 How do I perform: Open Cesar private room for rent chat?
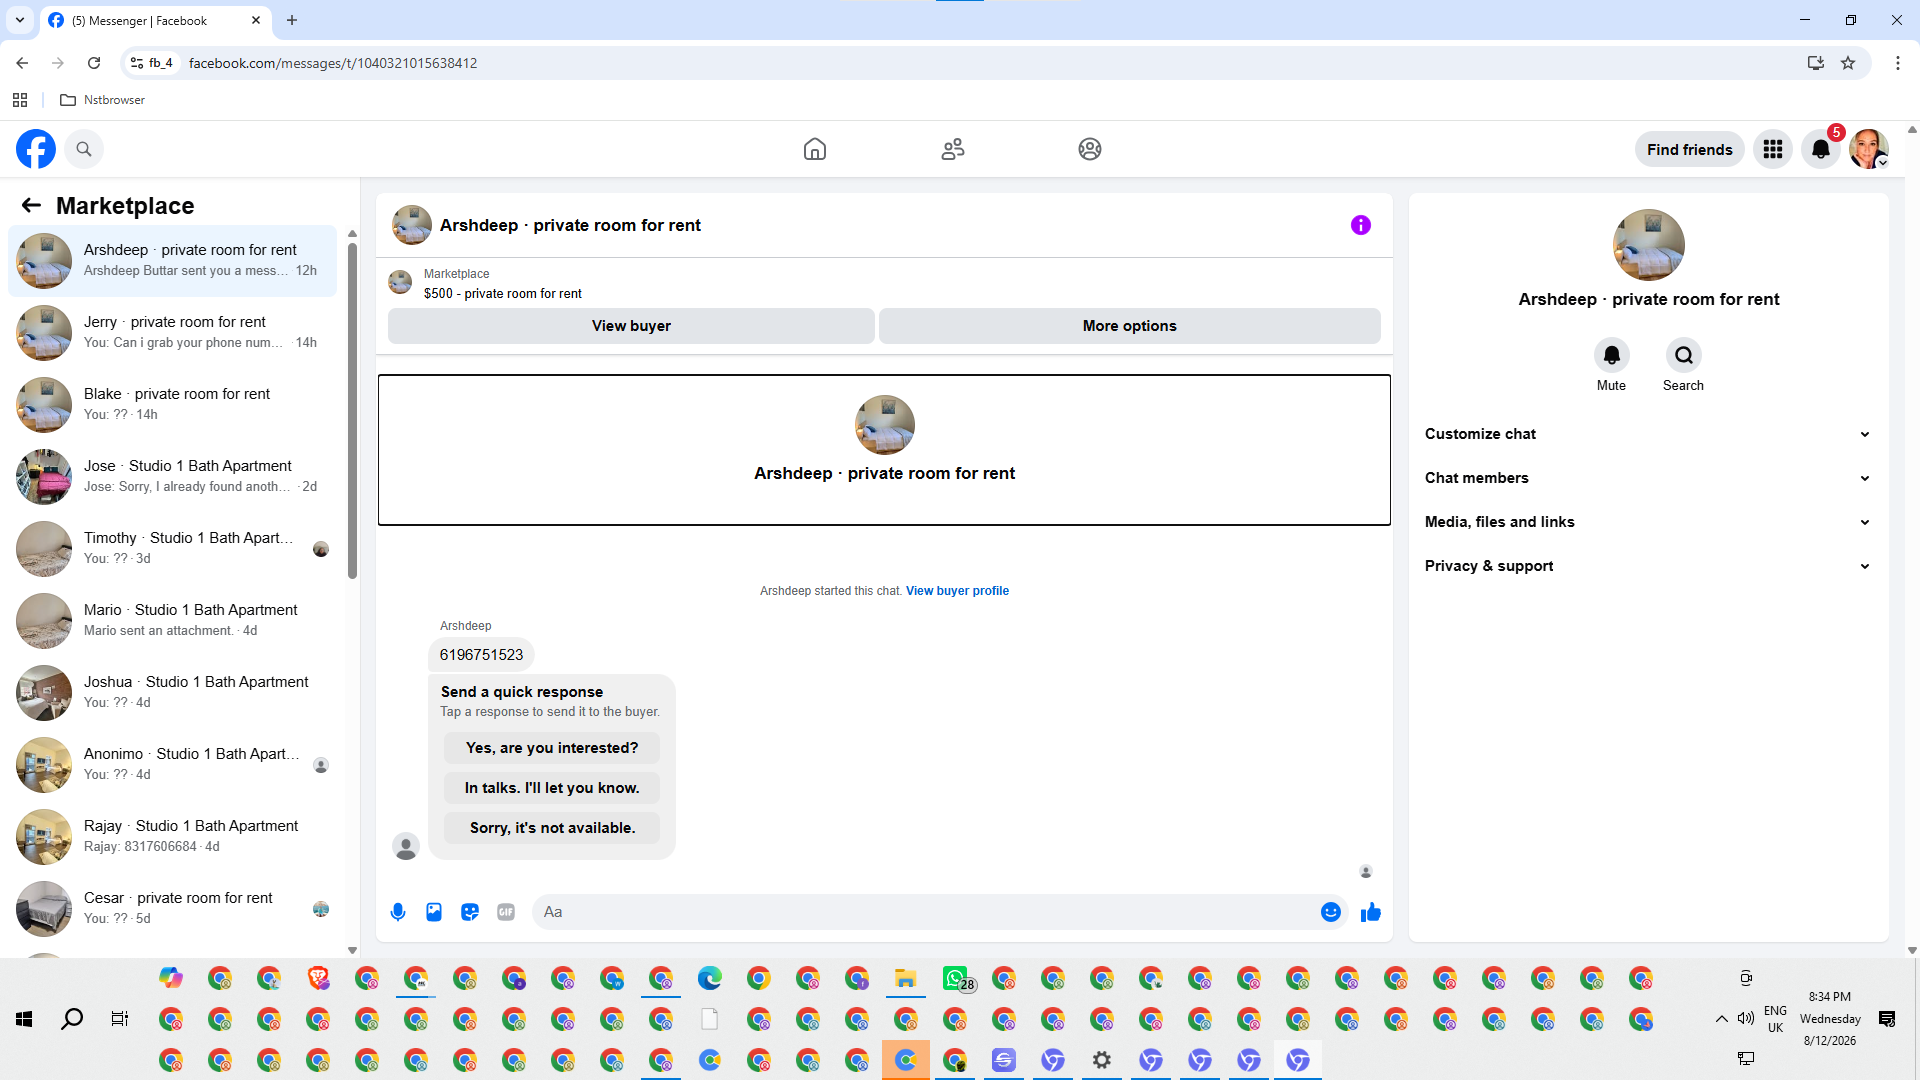tap(172, 909)
